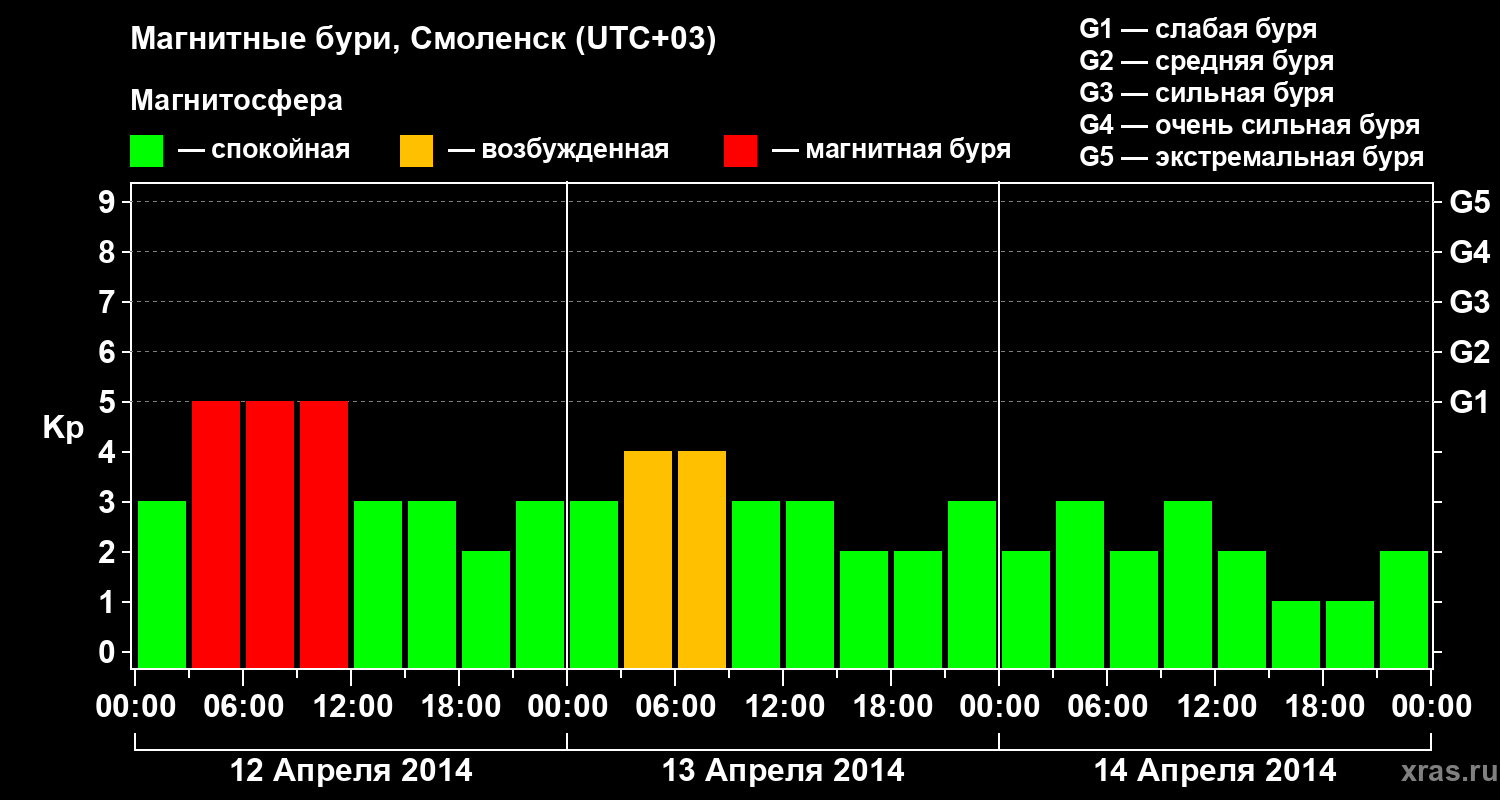Screen dimensions: 1500x800
Task: Click the green 'спокойная' legend swatch
Action: (147, 151)
